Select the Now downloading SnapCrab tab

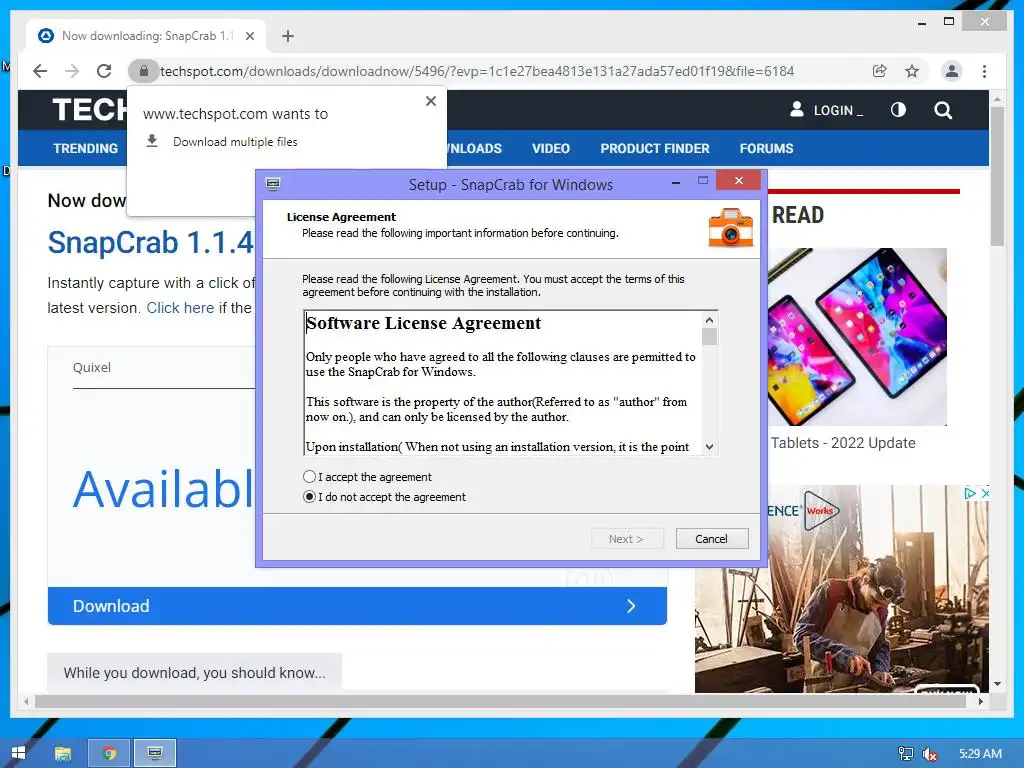point(146,36)
